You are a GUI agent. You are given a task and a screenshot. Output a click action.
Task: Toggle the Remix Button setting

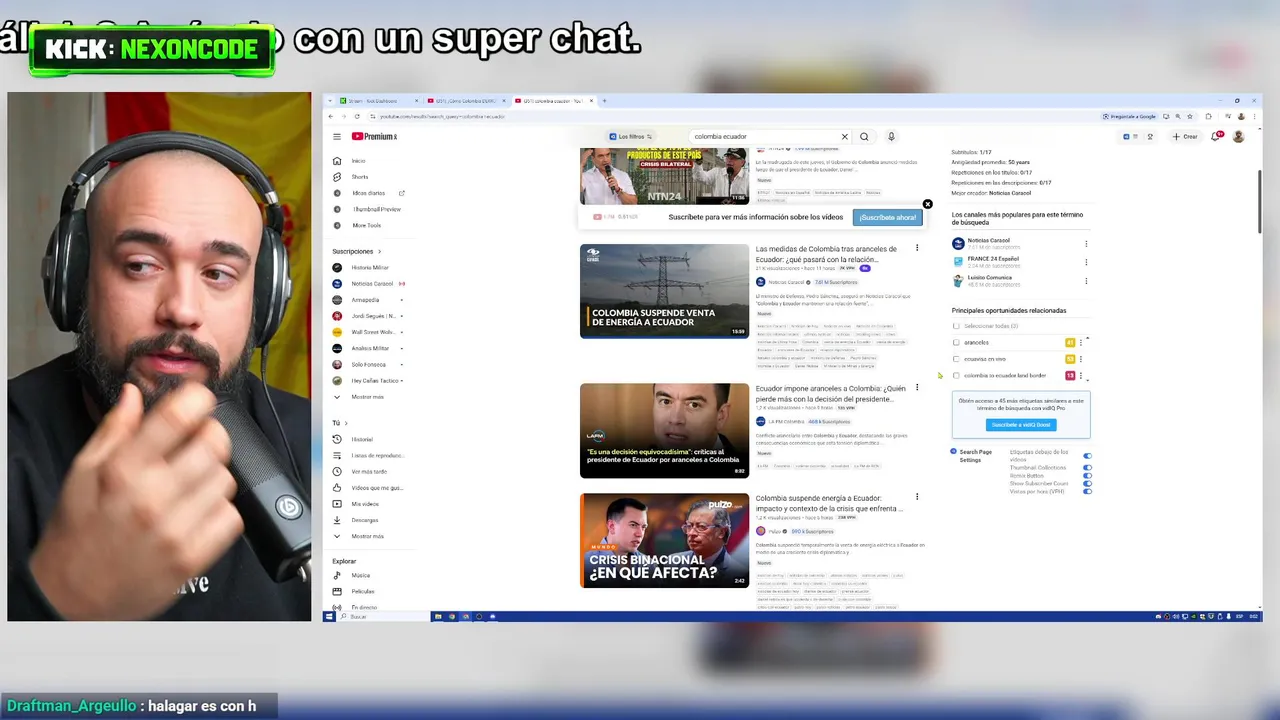[x=1087, y=475]
